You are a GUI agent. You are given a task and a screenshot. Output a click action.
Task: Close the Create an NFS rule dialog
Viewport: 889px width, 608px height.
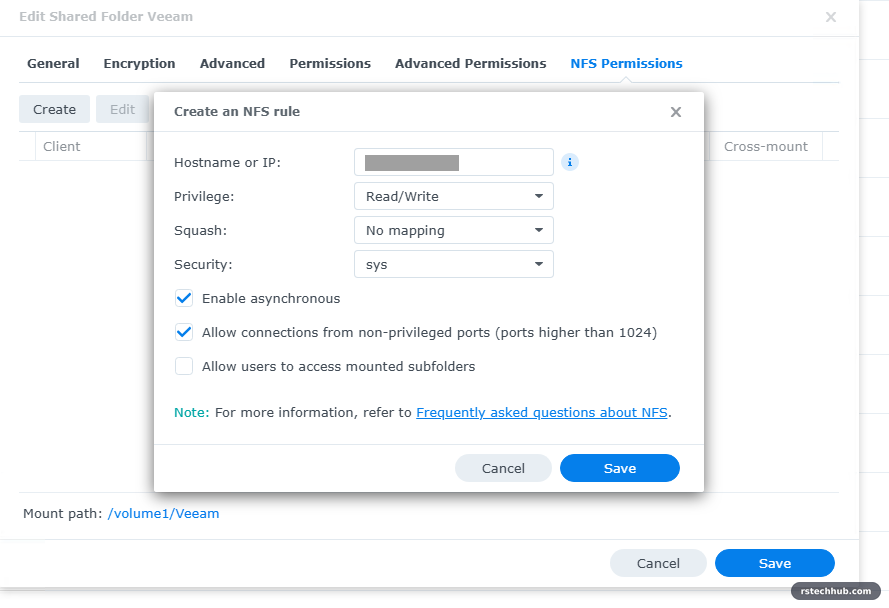coord(676,112)
